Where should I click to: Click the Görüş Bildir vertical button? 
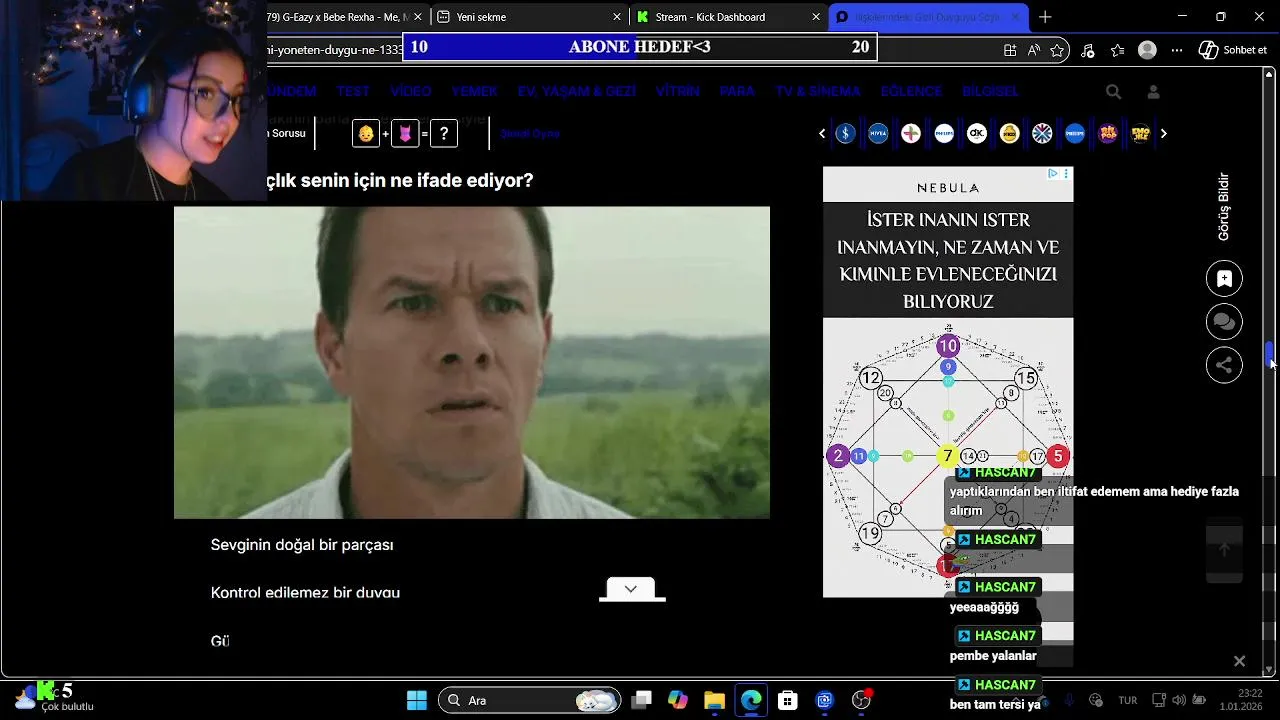click(x=1223, y=207)
